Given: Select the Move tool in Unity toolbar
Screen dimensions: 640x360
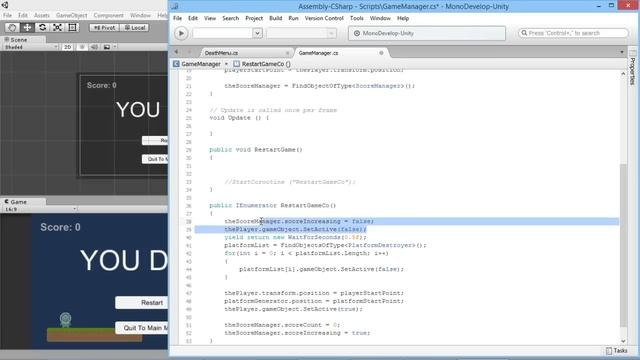Looking at the screenshot, I should (x=27, y=27).
